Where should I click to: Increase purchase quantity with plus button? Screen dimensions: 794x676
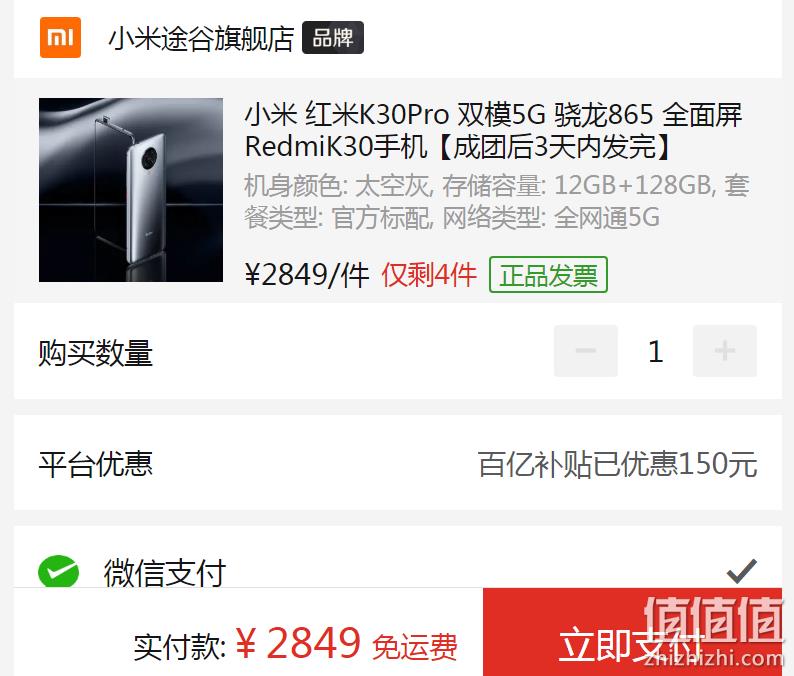point(725,351)
